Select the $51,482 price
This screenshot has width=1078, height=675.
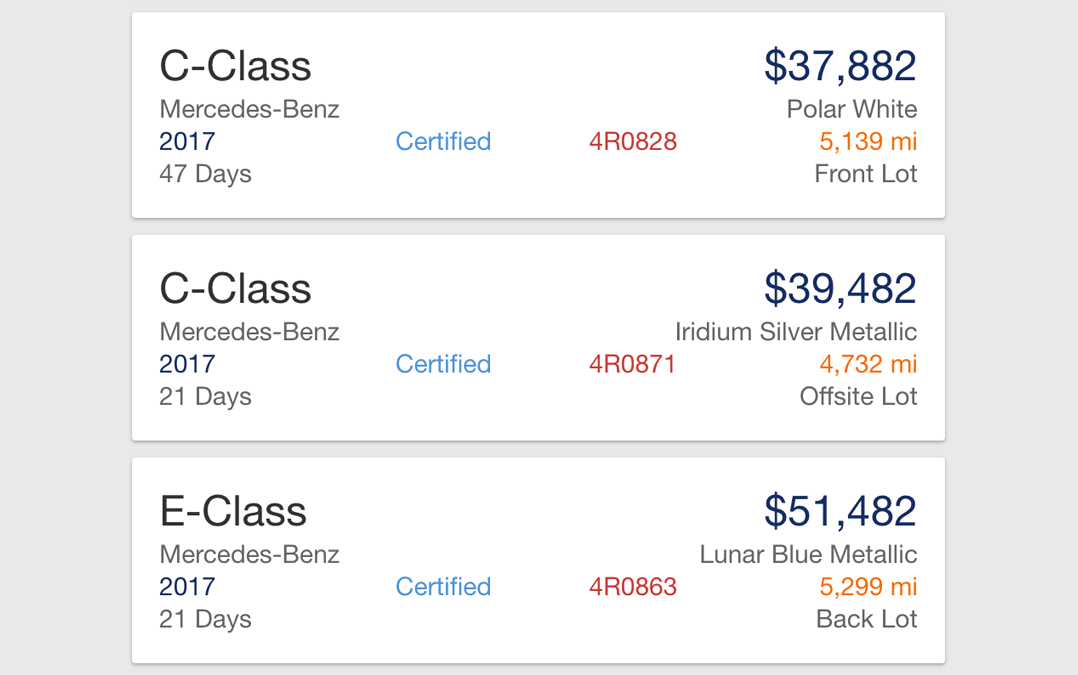coord(840,511)
